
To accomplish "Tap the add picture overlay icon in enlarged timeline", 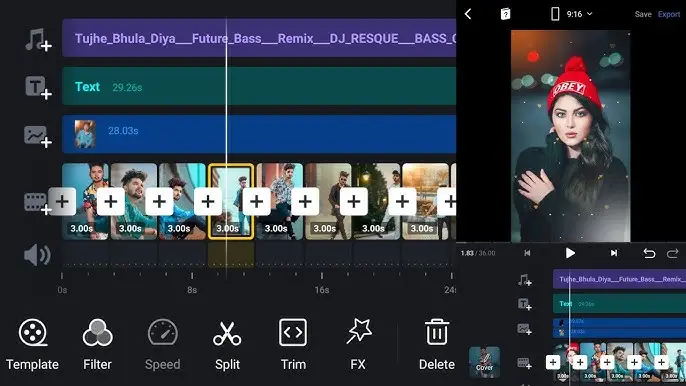I will pyautogui.click(x=38, y=137).
